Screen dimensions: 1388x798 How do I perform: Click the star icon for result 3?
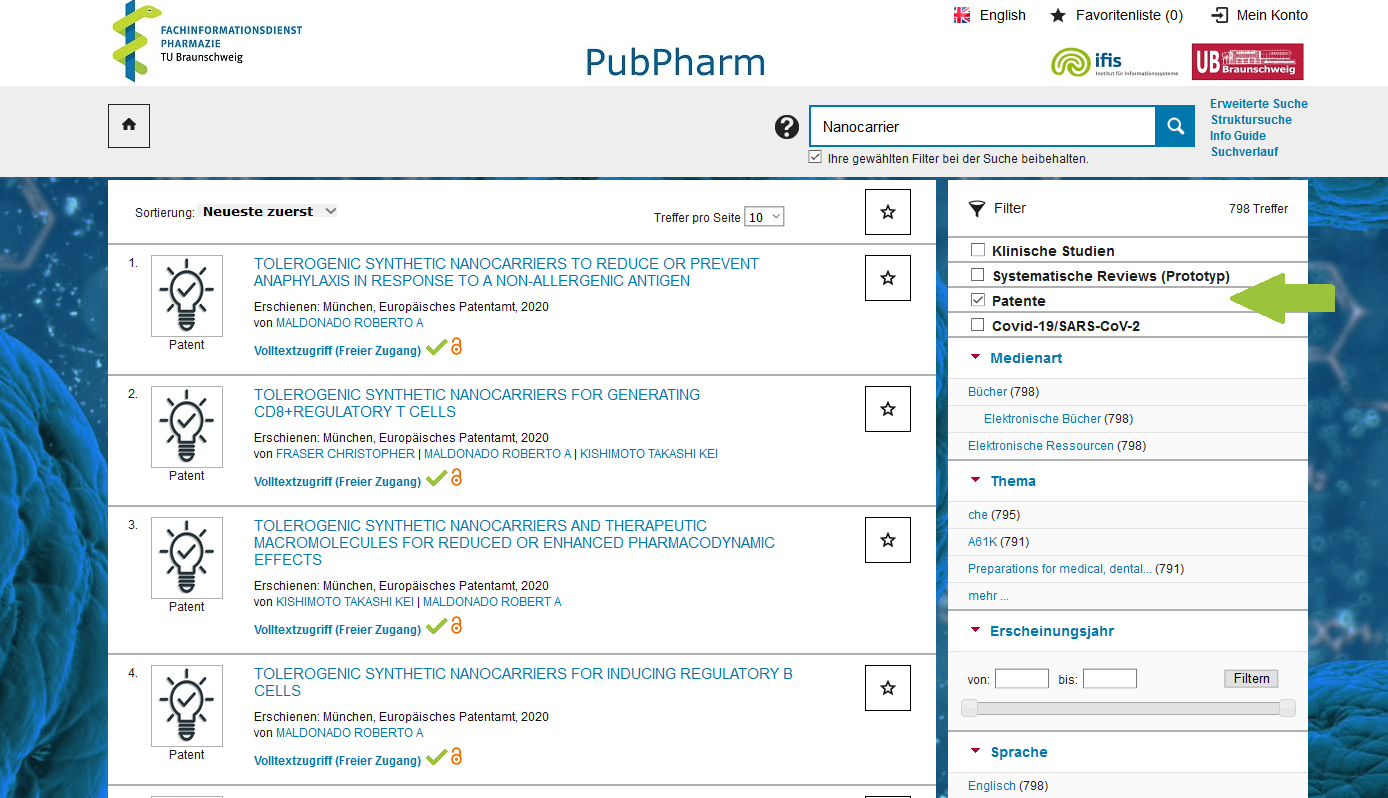[x=887, y=540]
